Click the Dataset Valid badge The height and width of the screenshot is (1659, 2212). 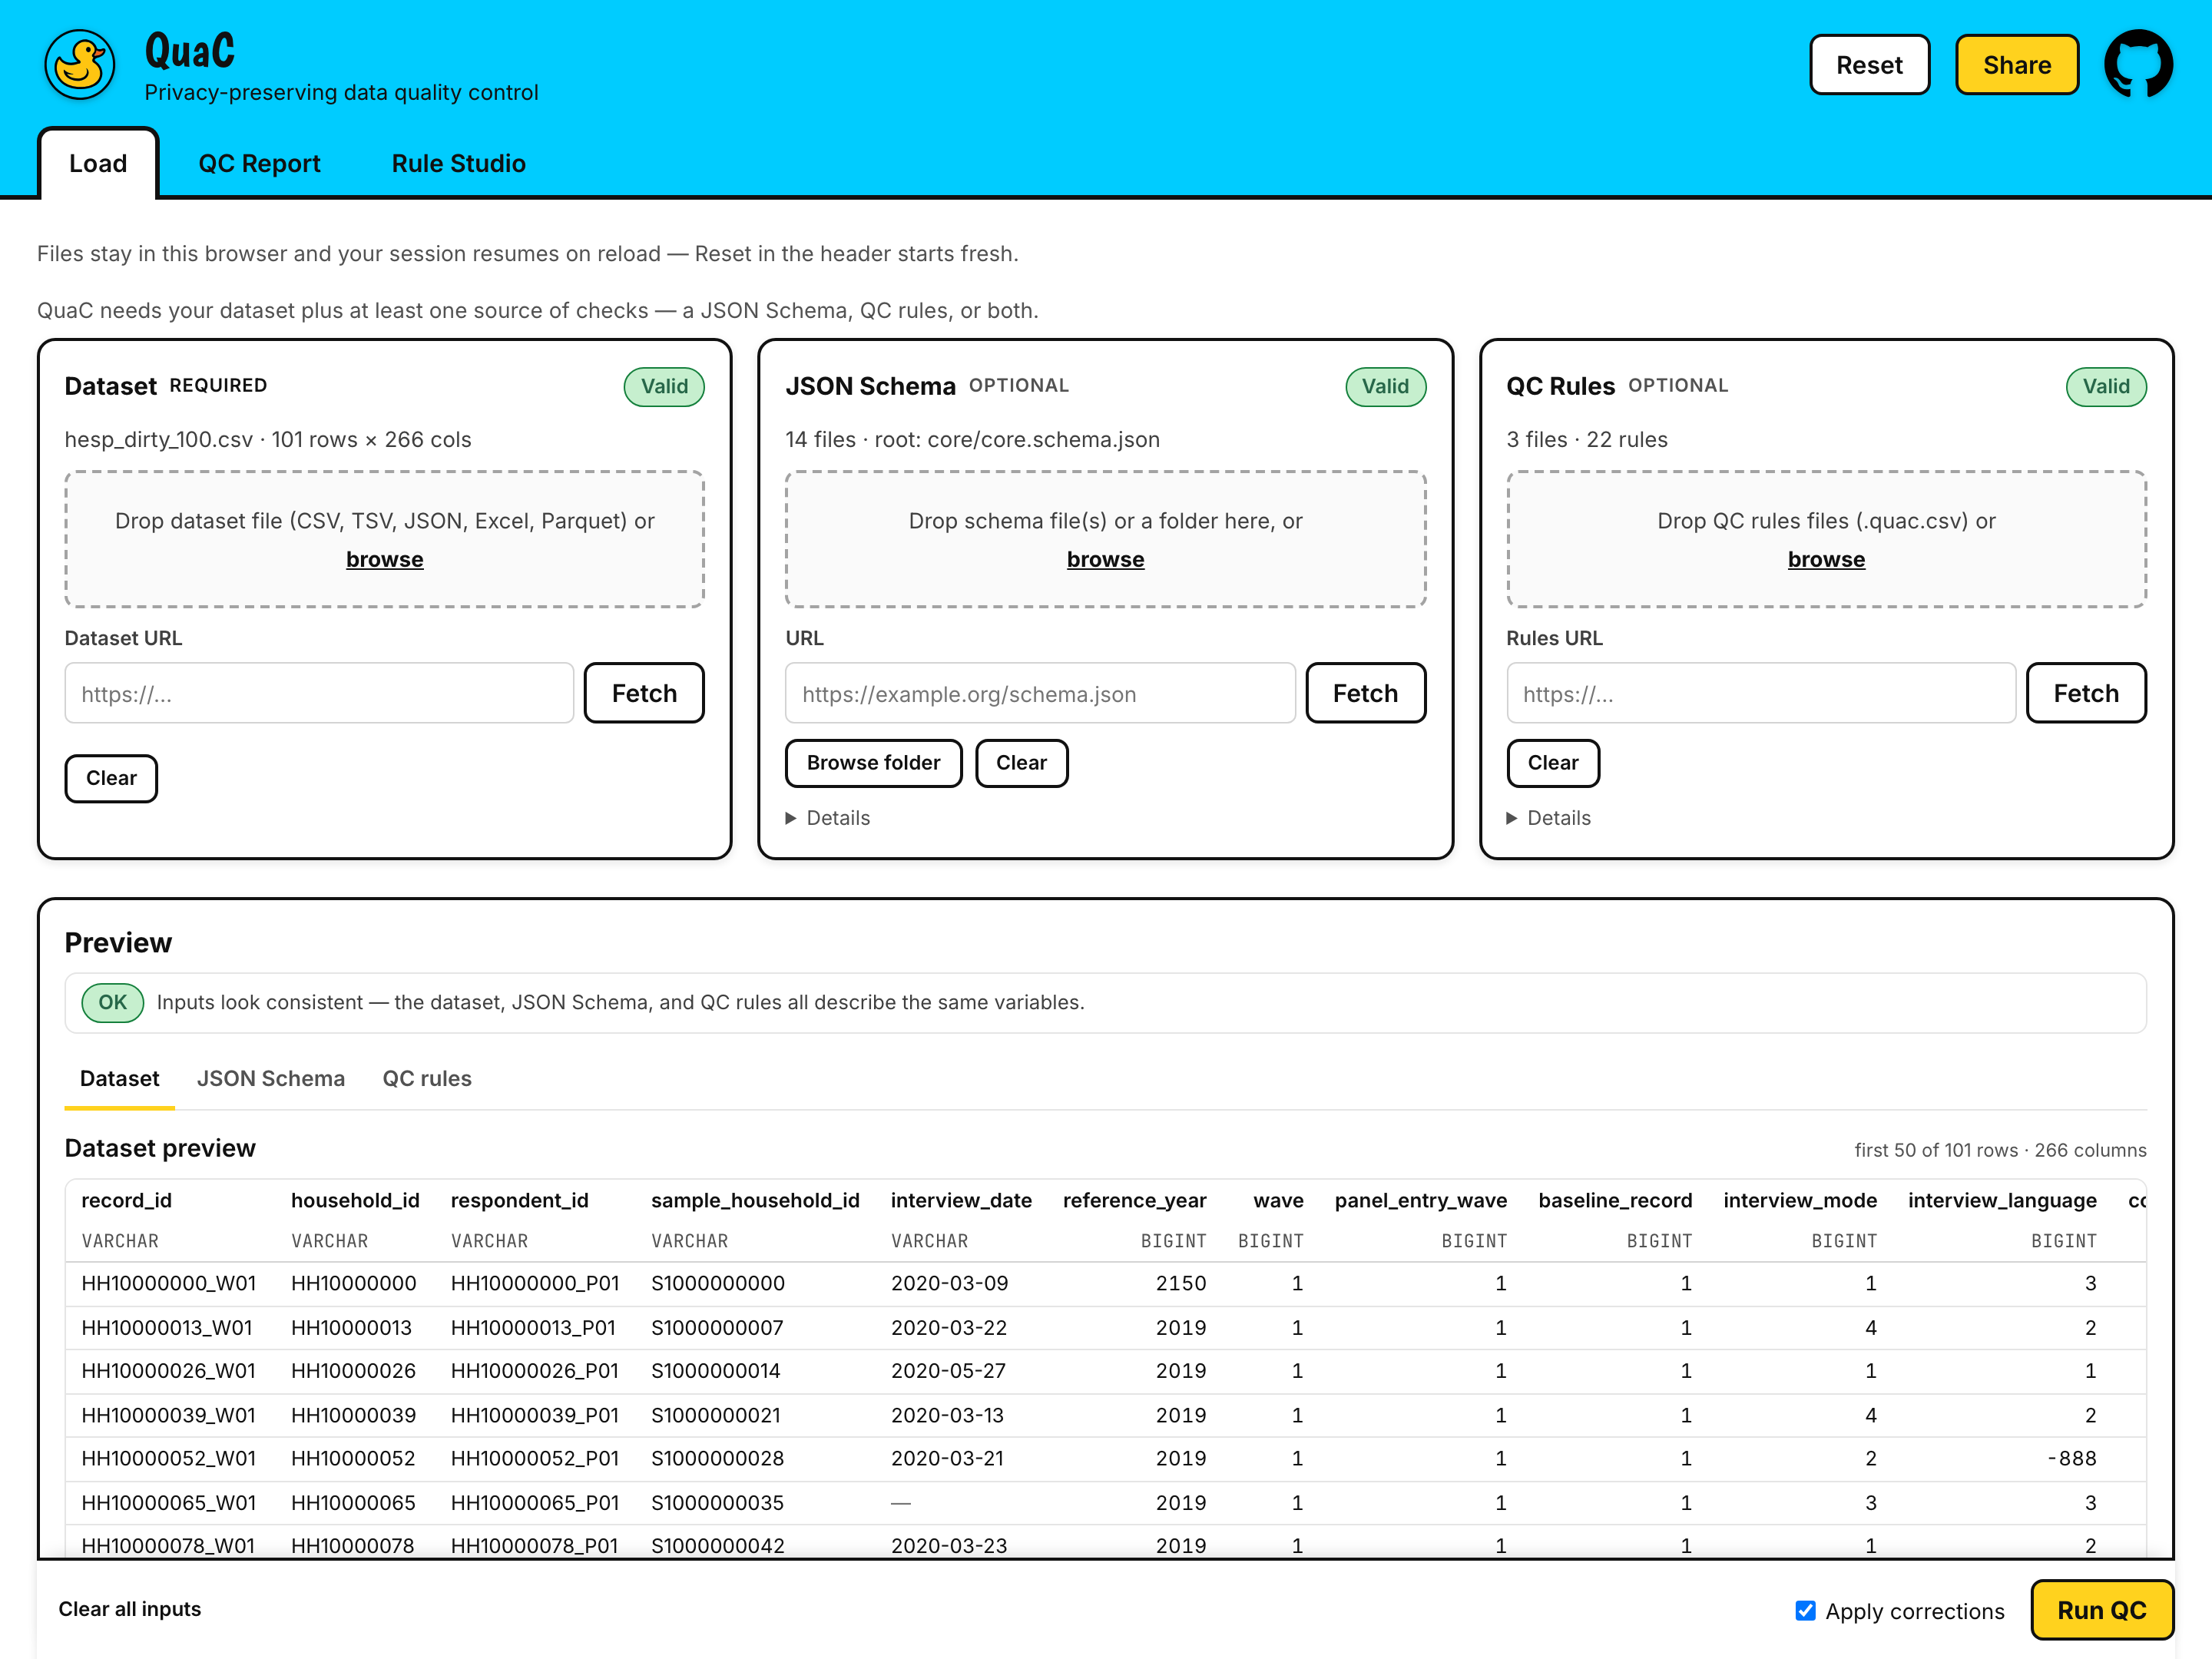(664, 387)
